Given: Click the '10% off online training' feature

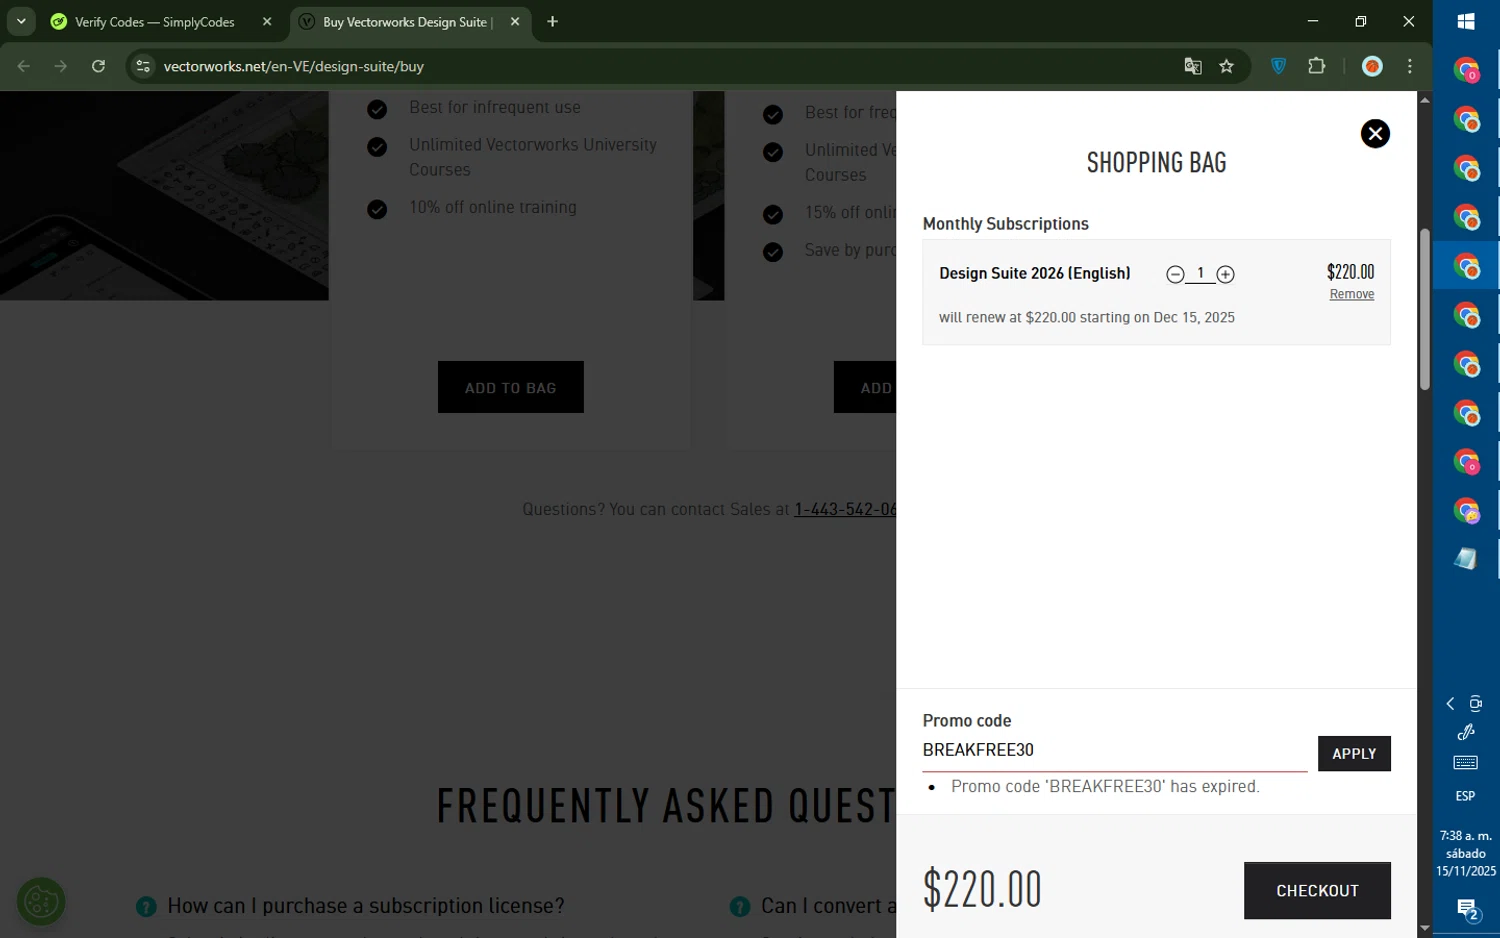Looking at the screenshot, I should coord(493,207).
